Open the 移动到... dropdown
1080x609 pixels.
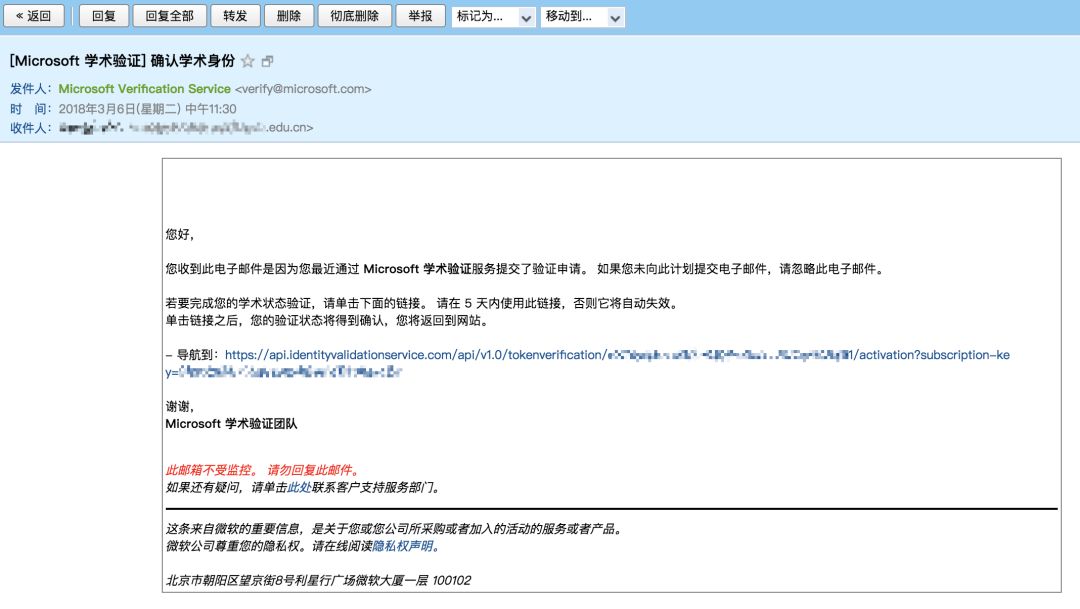(x=583, y=17)
